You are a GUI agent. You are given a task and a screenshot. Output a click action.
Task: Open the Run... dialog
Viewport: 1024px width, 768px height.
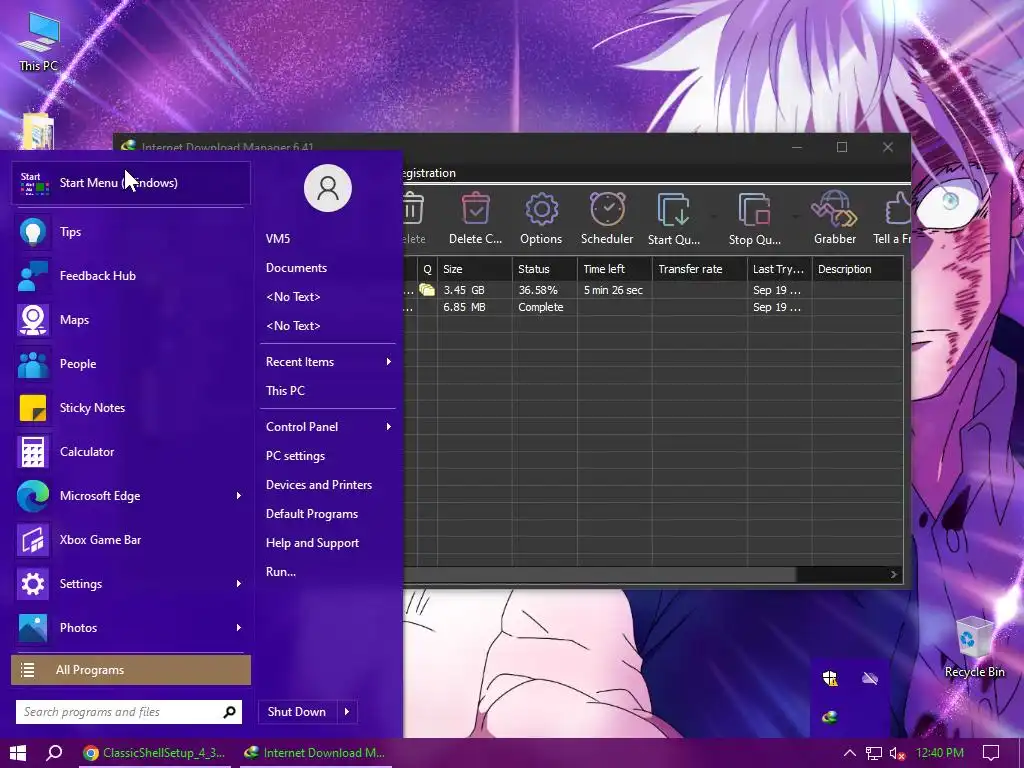point(328,571)
